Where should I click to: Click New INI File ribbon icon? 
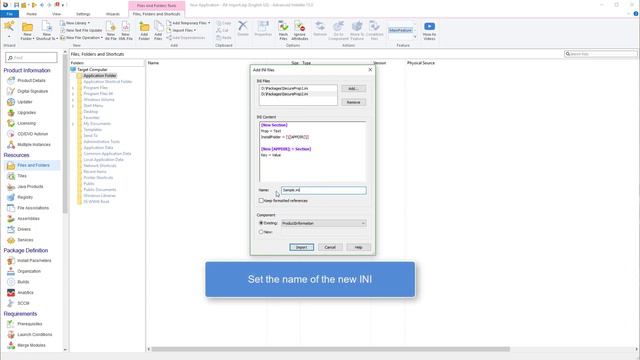pos(111,31)
